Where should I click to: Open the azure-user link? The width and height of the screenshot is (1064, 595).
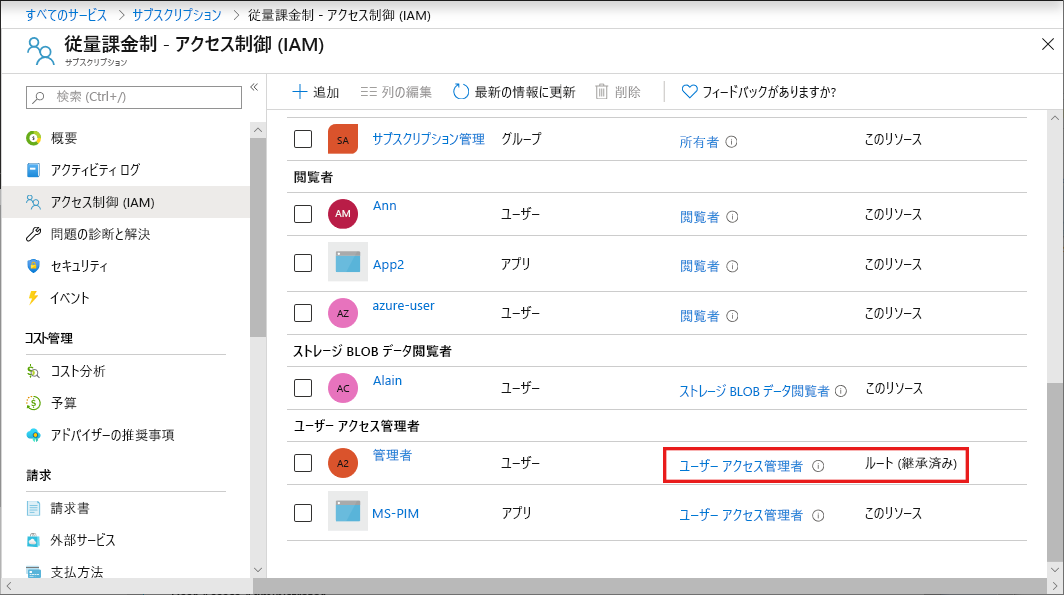tap(403, 305)
